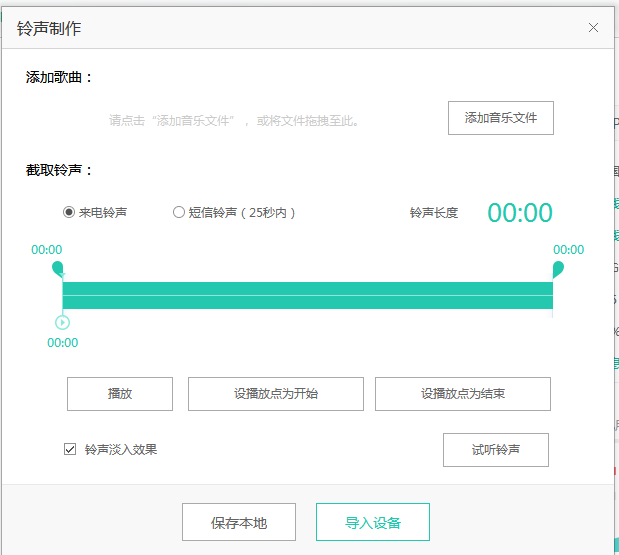Screen dimensions: 619x555
Task: Select 短信铃声（25秒内）radio option
Action: coord(179,212)
